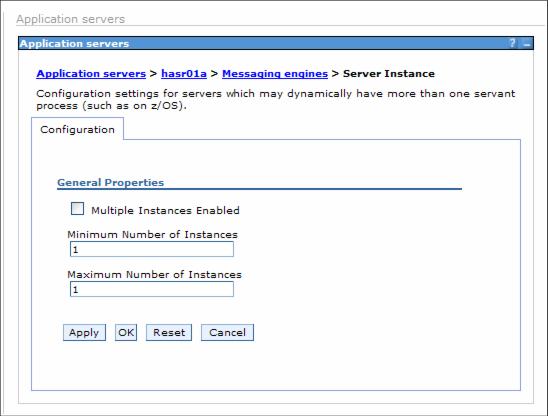Click the Multiple Instances Enabled label text

coord(165,210)
